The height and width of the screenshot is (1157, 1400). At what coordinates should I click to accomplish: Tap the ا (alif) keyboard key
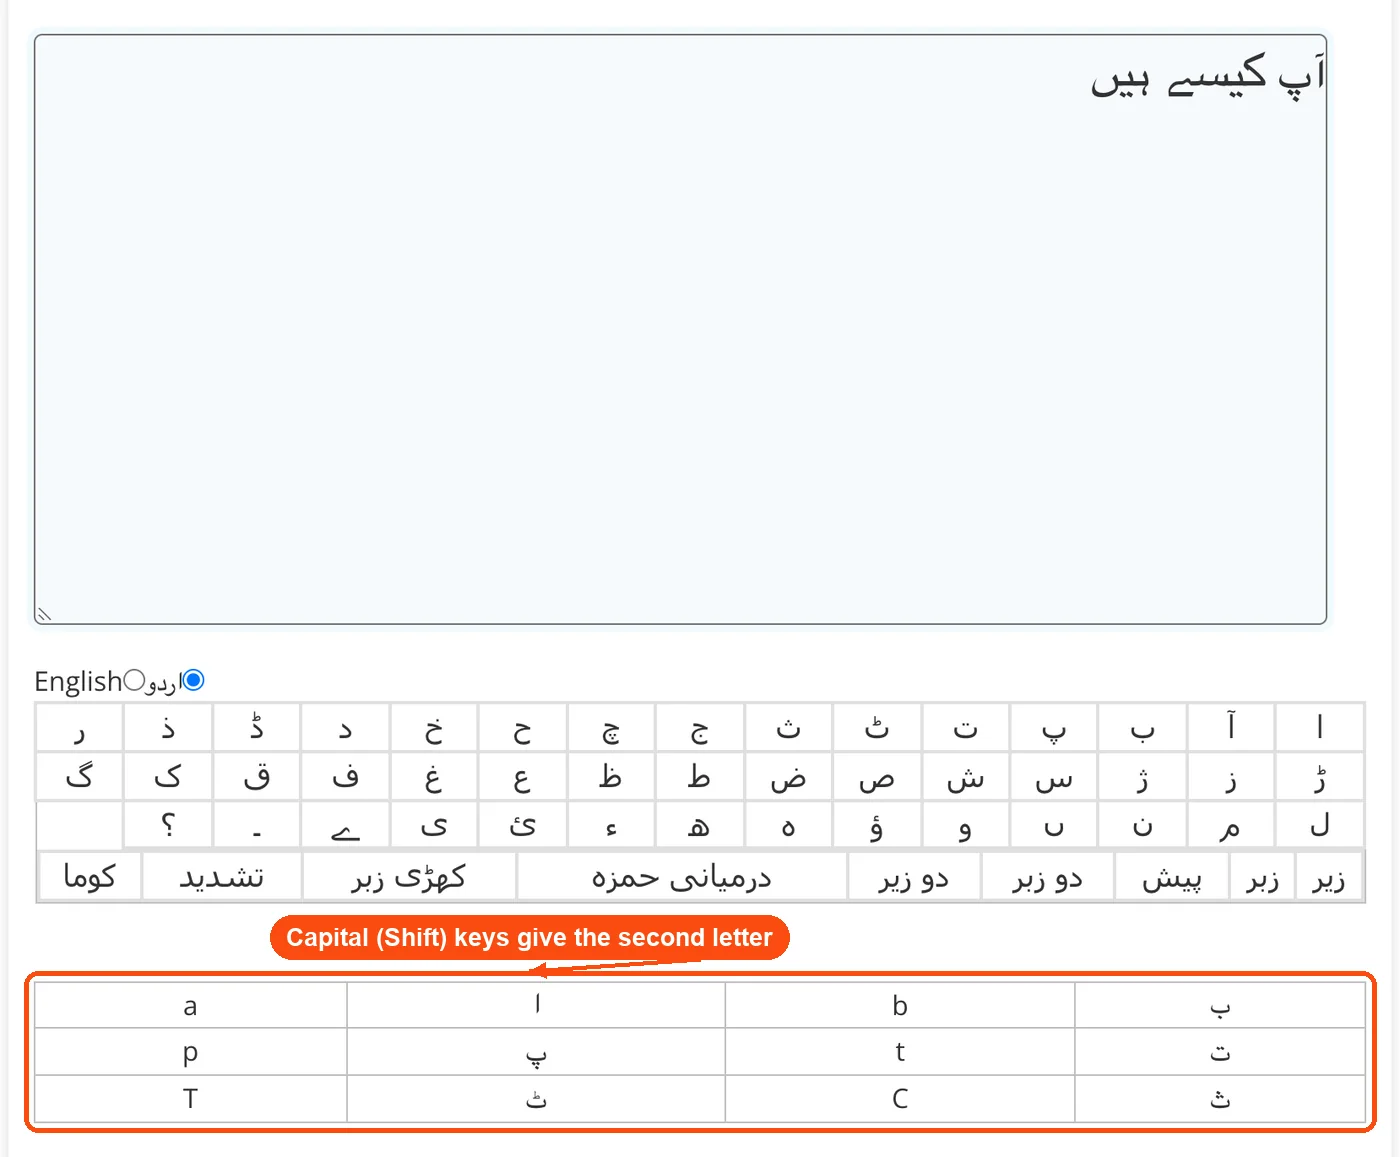pyautogui.click(x=1320, y=728)
